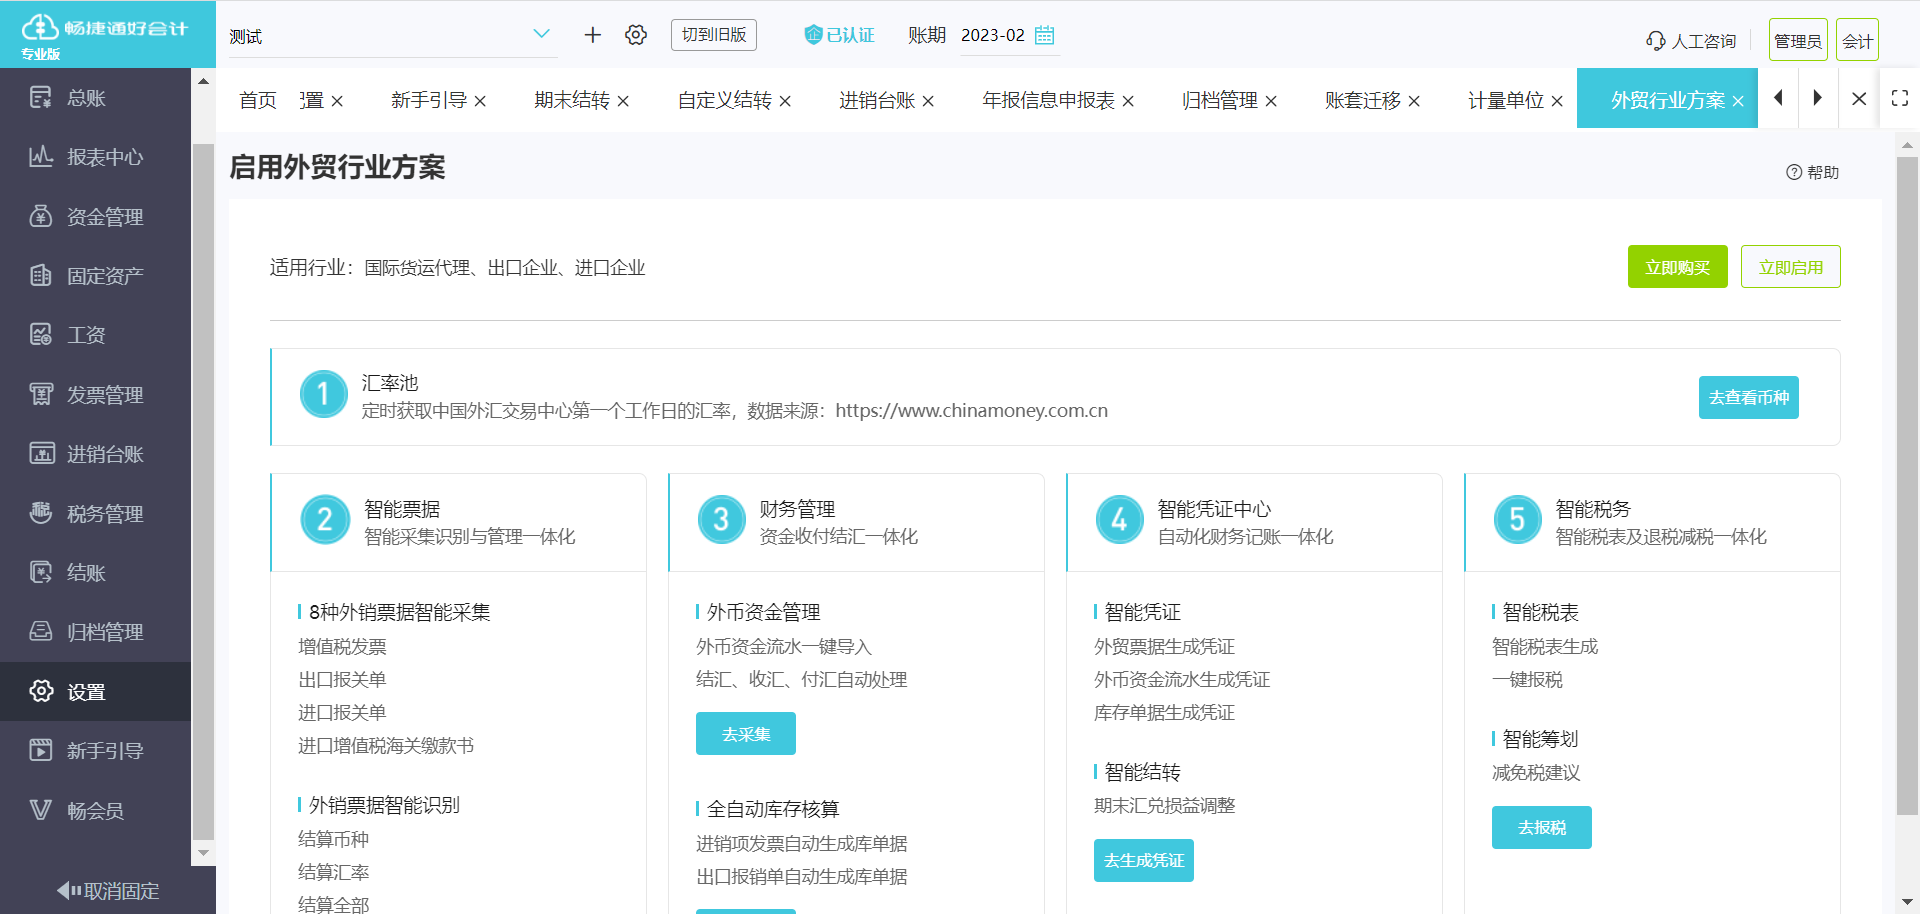This screenshot has width=1920, height=914.
Task: Open the gear settings icon in the top bar
Action: coord(636,35)
